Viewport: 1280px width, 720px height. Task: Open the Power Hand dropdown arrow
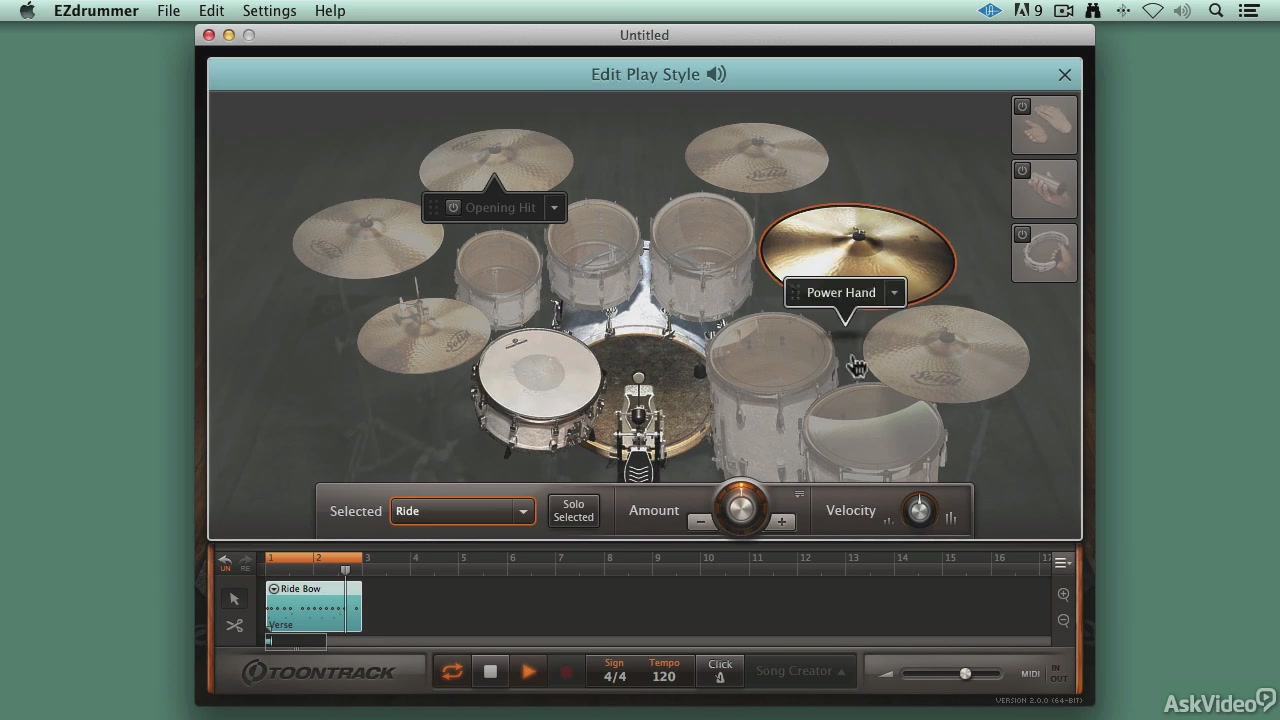click(894, 293)
